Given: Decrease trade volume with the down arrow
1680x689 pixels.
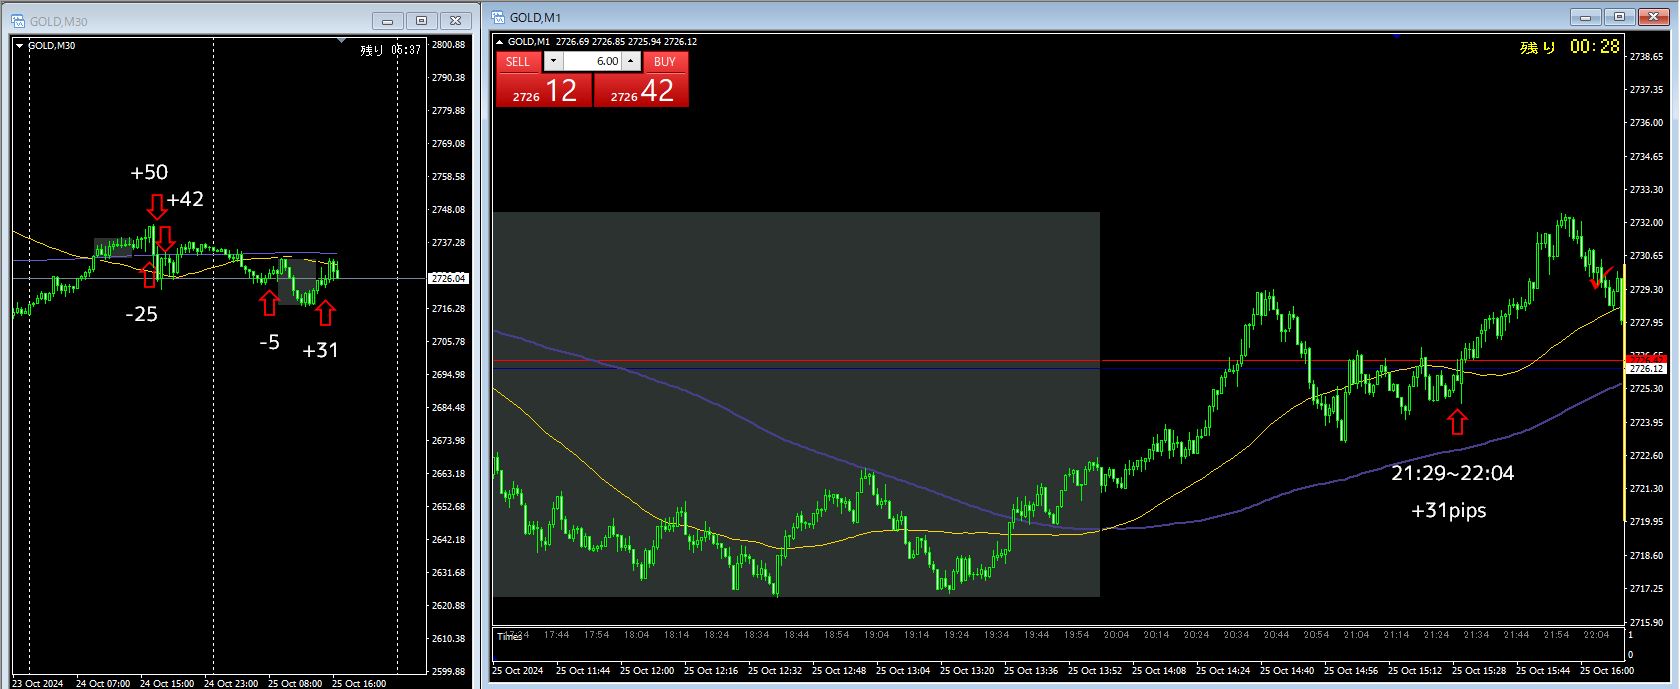Looking at the screenshot, I should tap(553, 61).
